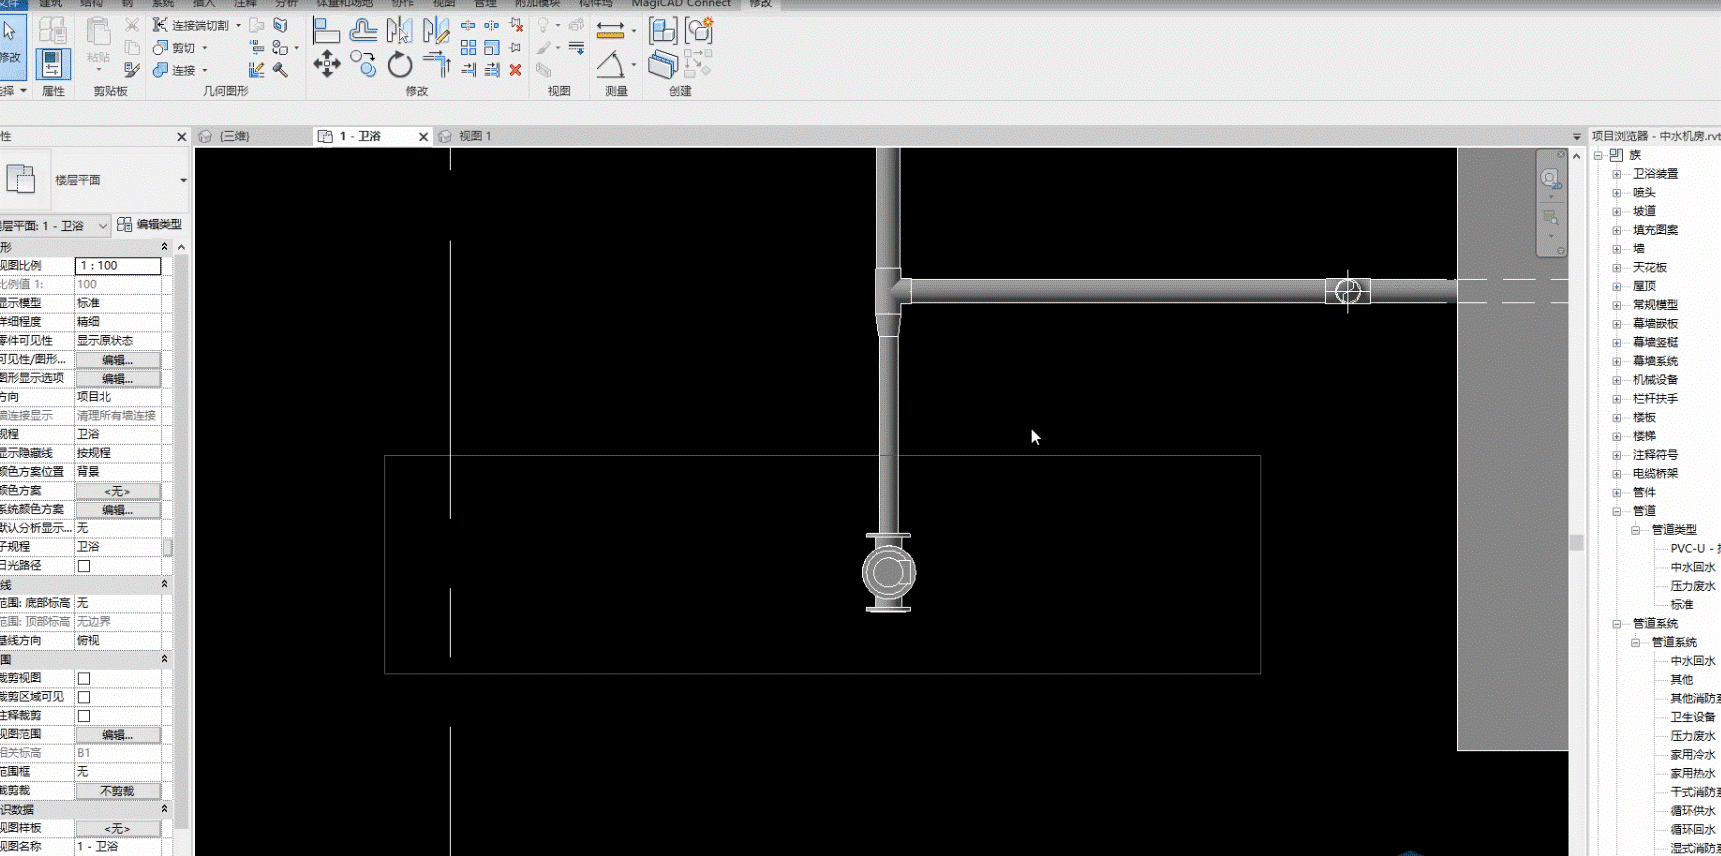Open the floor plan type selector dropdown
1721x856 pixels.
click(x=183, y=180)
